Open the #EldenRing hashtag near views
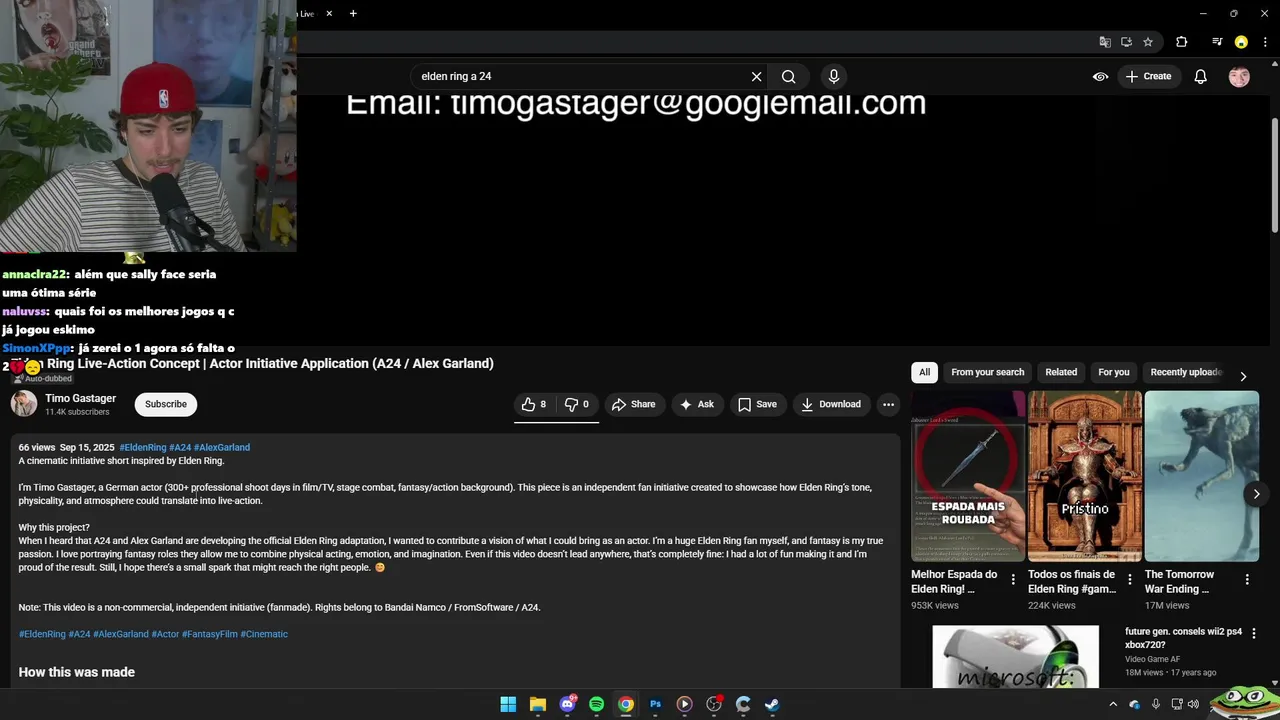This screenshot has height=720, width=1280. coord(143,447)
